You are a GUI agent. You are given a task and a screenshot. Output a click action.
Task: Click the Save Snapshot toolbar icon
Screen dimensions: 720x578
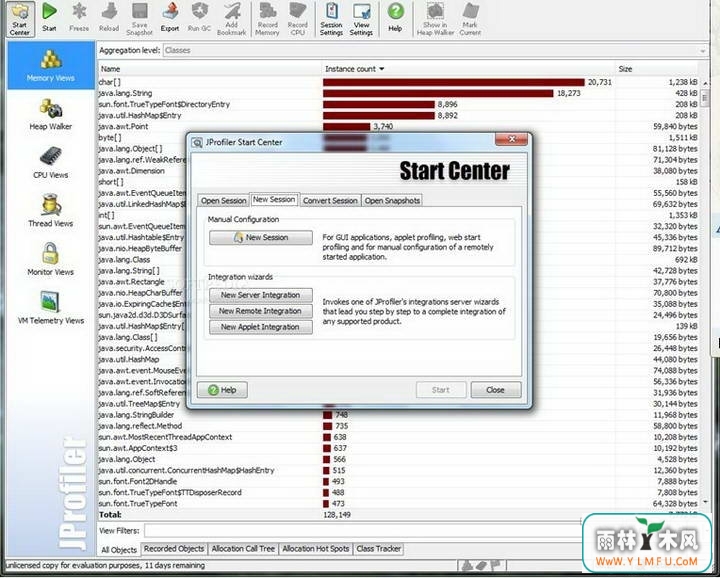139,19
